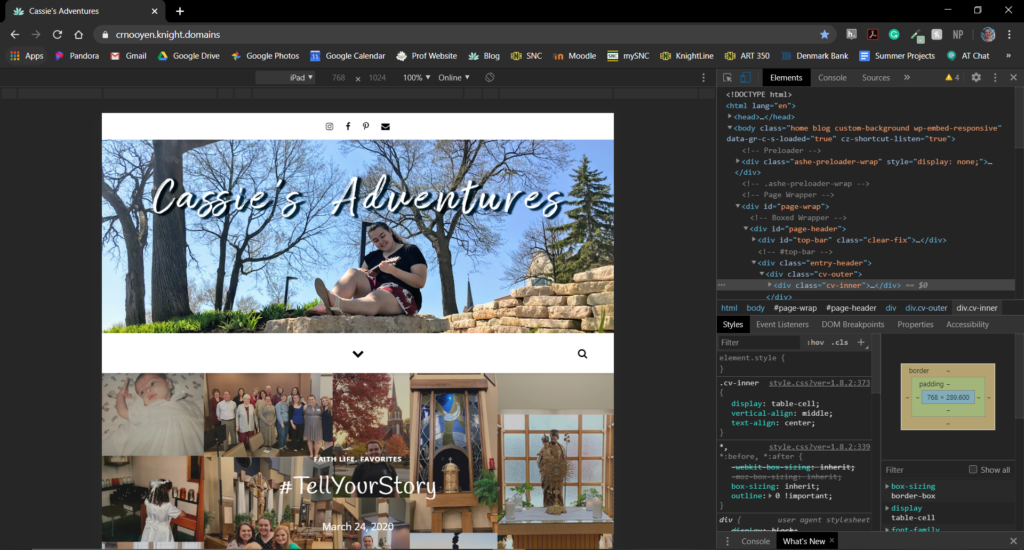This screenshot has height=550, width=1024.
Task: Reload the page using the refresh button
Action: click(x=57, y=34)
